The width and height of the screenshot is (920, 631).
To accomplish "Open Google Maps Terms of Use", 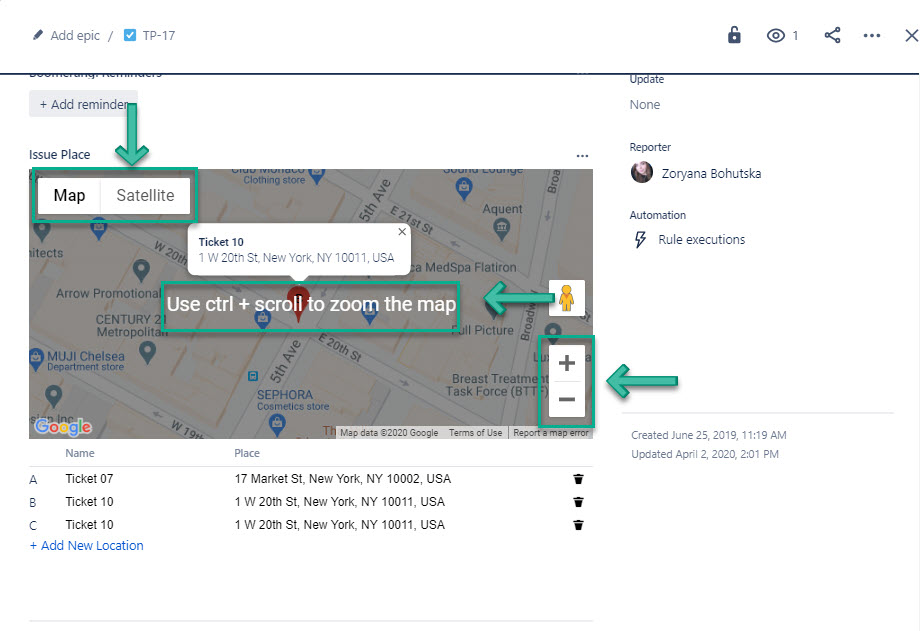I will pyautogui.click(x=475, y=432).
